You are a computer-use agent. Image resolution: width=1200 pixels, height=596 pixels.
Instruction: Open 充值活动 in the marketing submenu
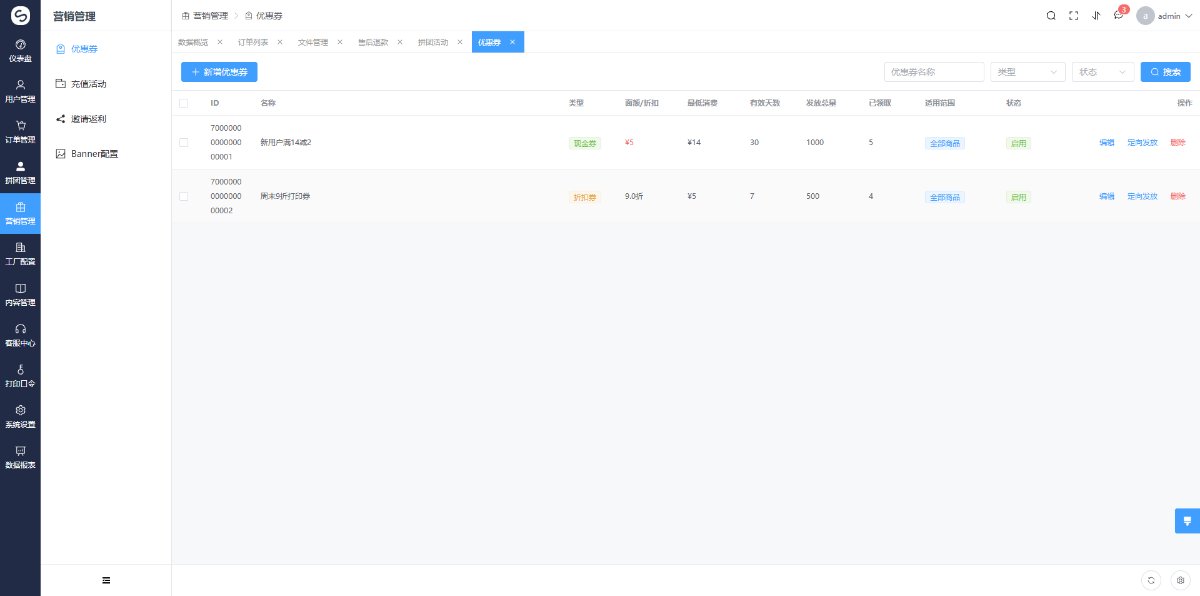point(106,84)
